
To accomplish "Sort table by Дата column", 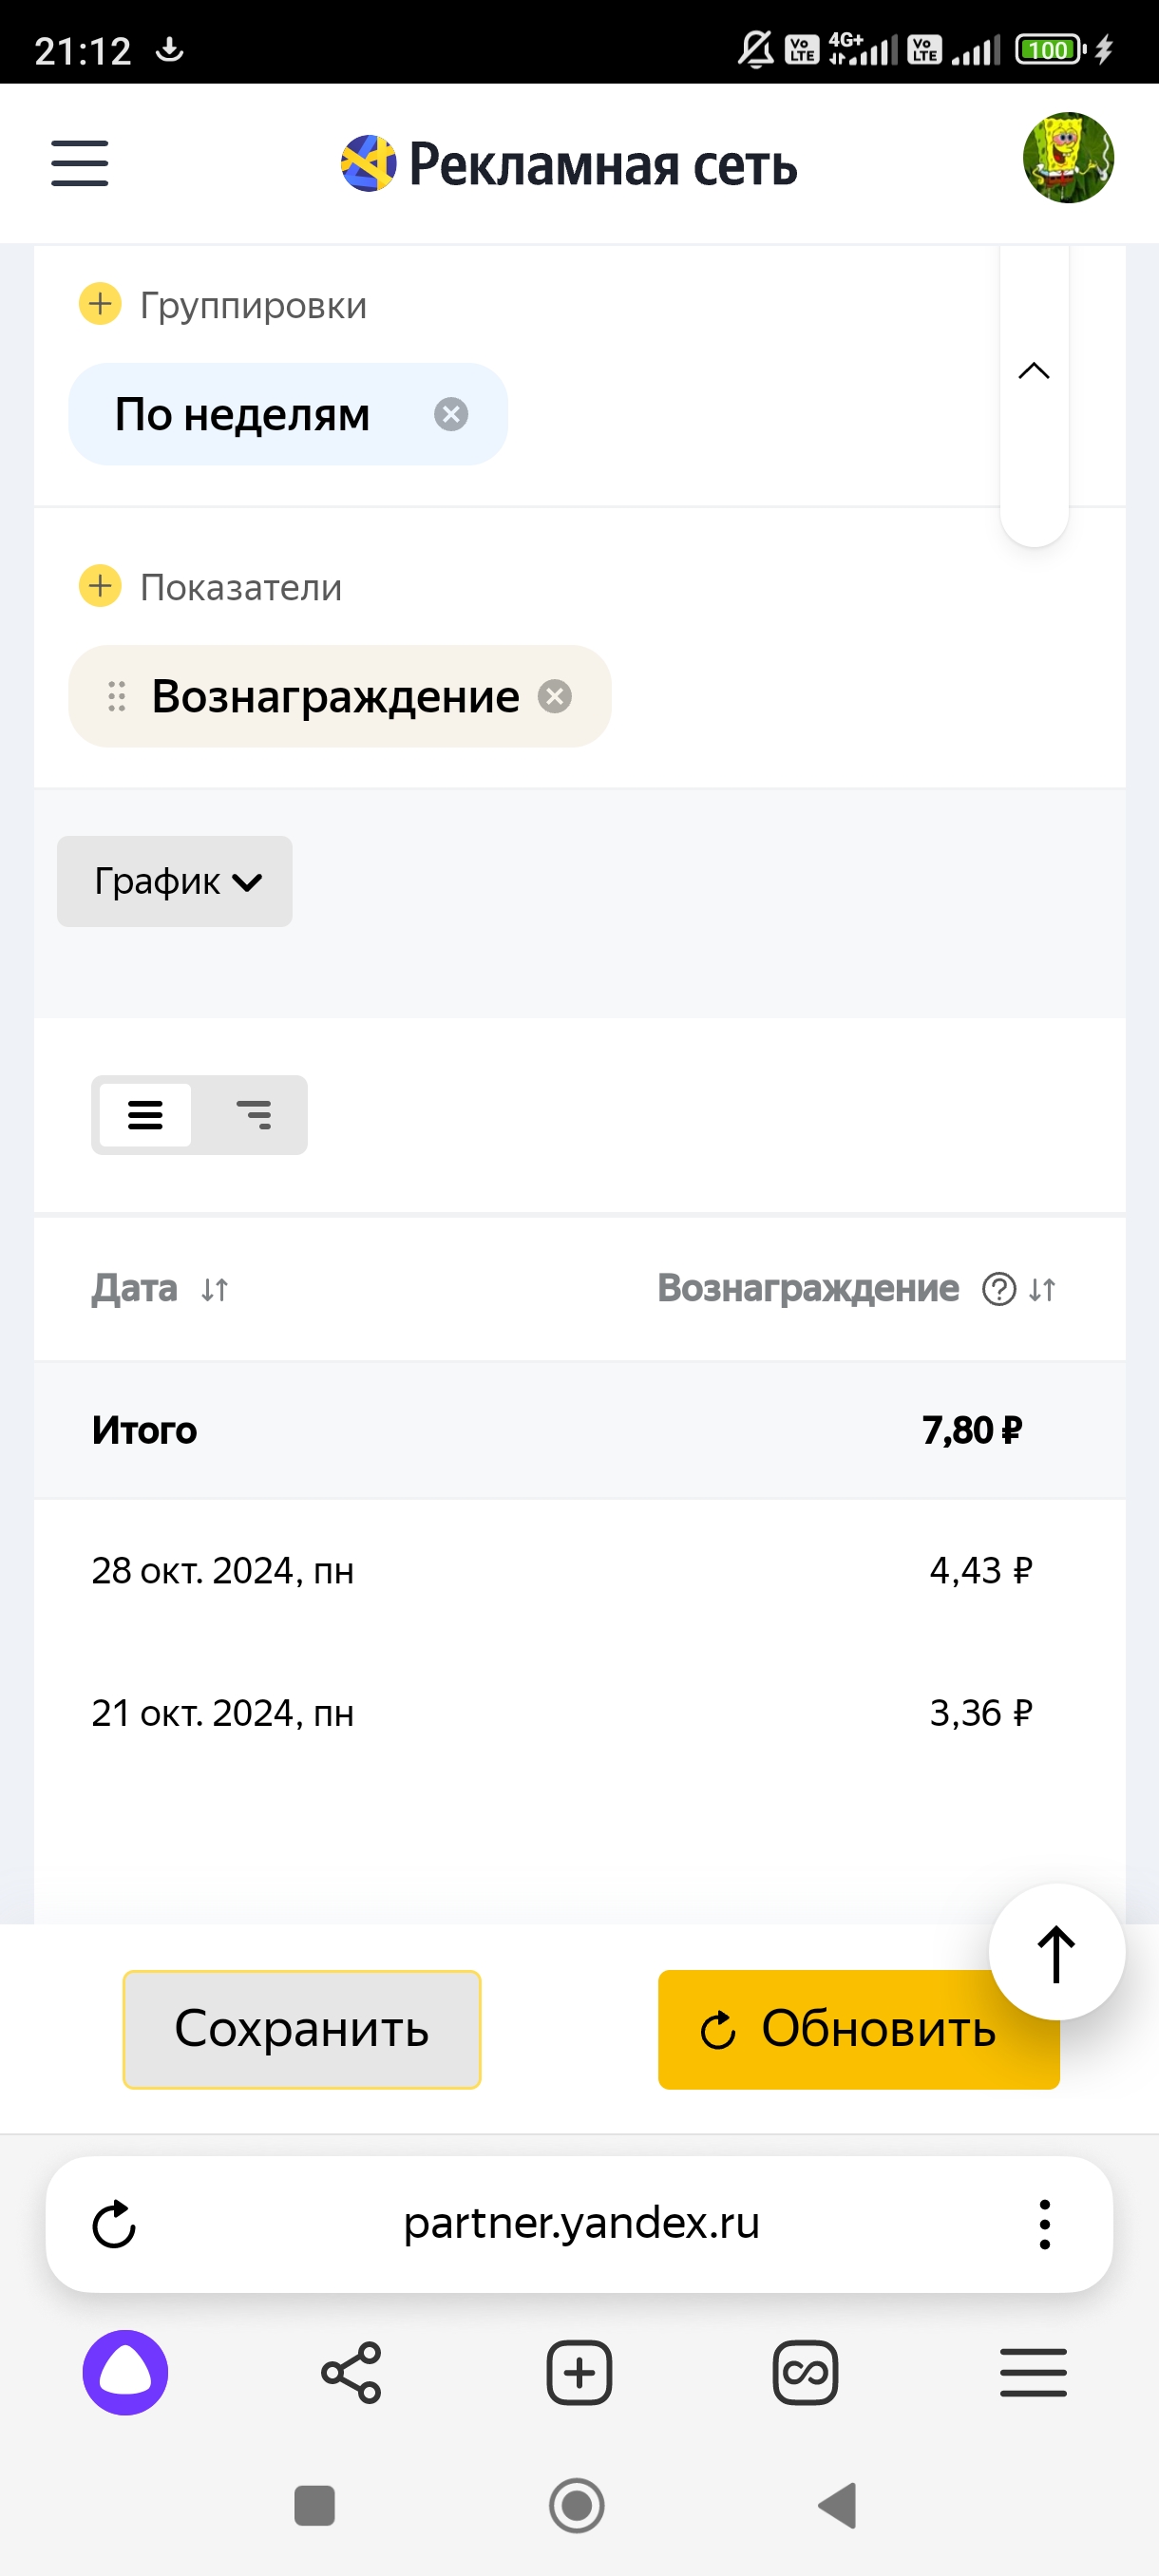I will pyautogui.click(x=214, y=1290).
